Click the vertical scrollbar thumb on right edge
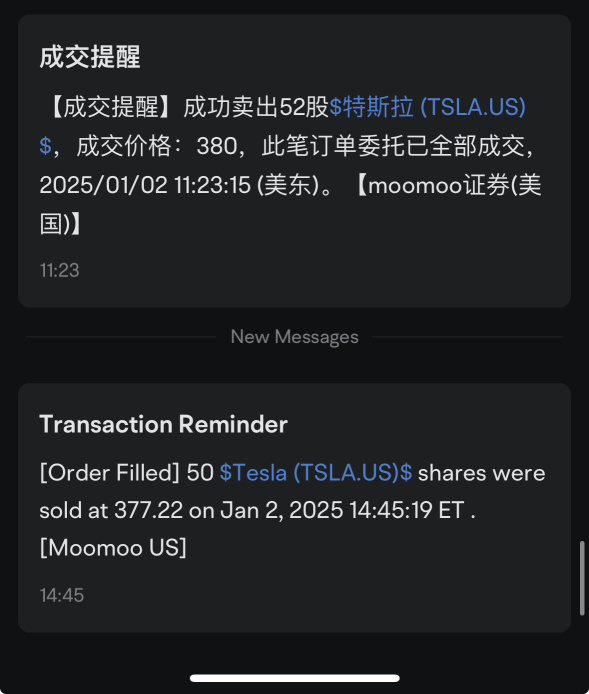The height and width of the screenshot is (694, 589). (582, 578)
